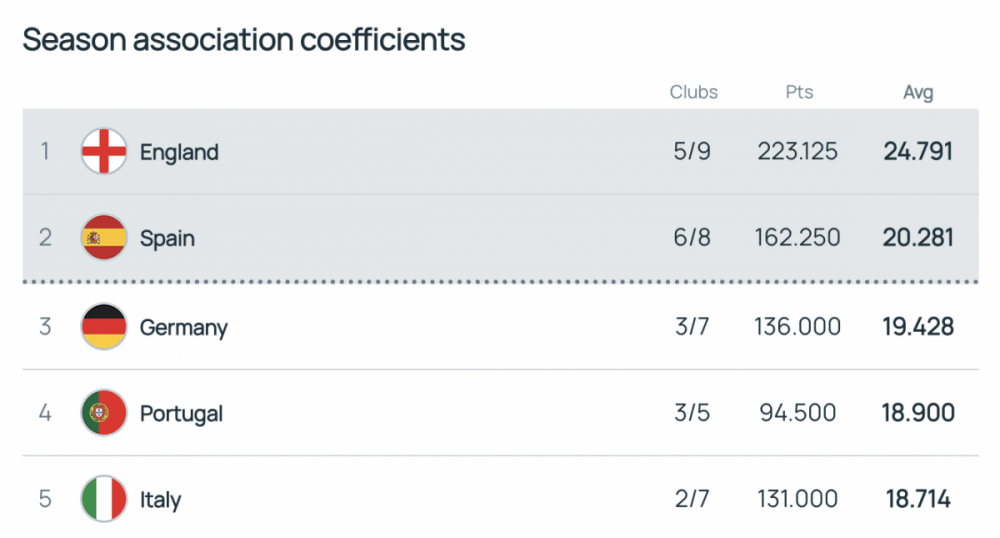Select the Germany country name
The width and height of the screenshot is (1000, 538).
(184, 327)
